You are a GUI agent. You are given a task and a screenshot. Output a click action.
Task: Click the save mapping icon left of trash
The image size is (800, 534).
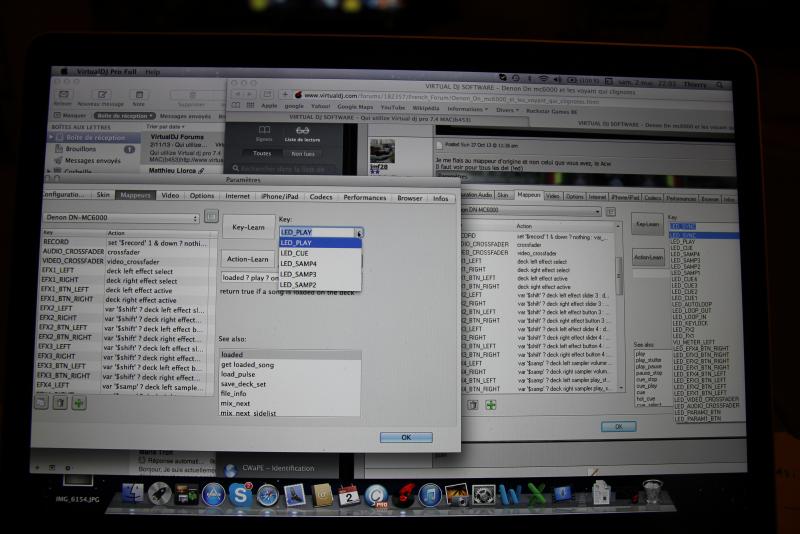pyautogui.click(x=41, y=402)
